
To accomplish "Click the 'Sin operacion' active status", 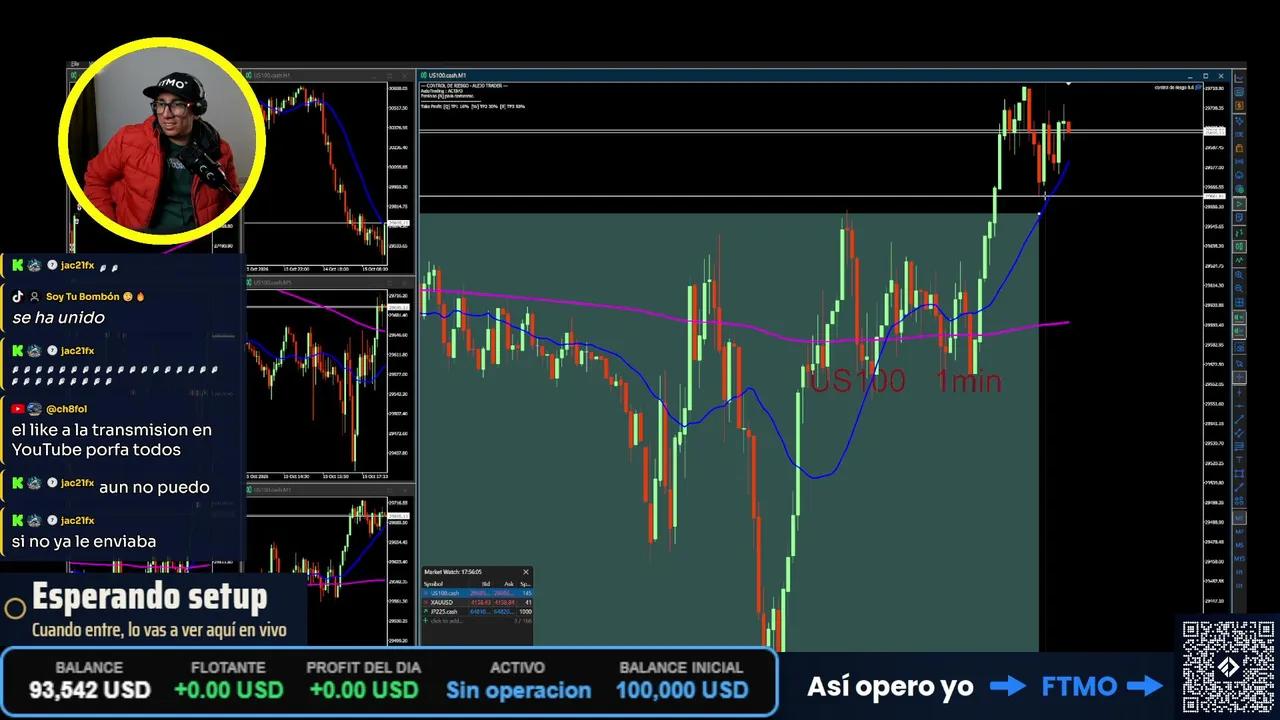I will [x=518, y=690].
